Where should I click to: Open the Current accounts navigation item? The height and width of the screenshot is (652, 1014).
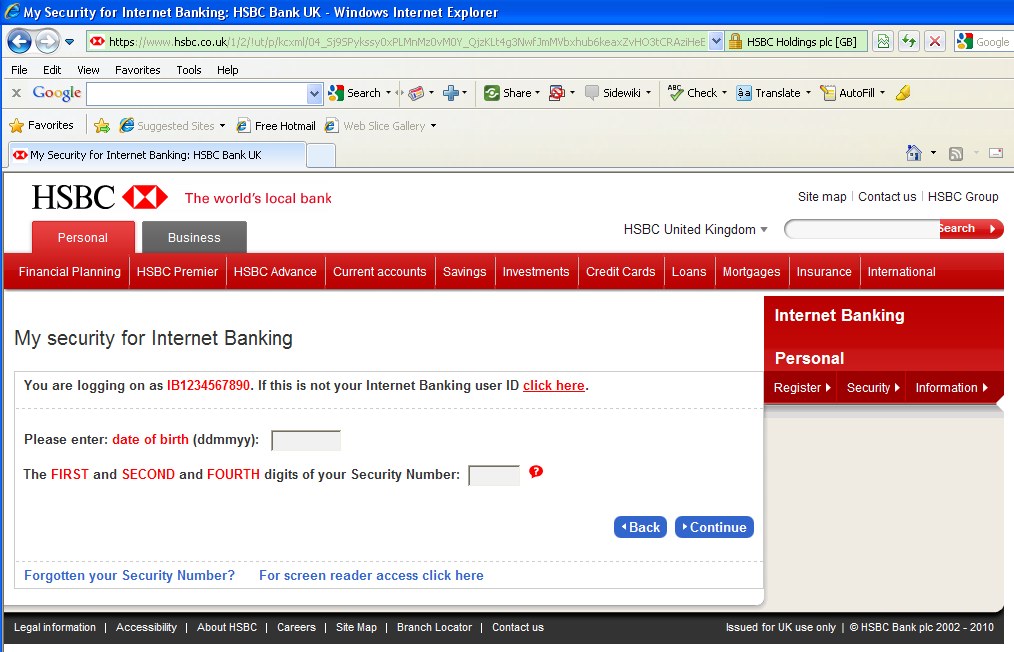click(380, 272)
